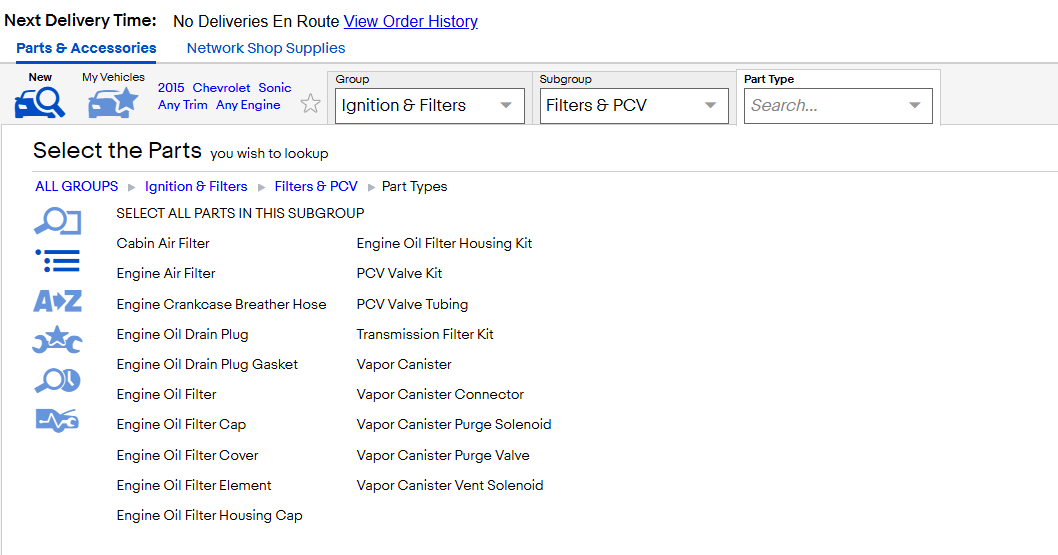Open the diagnostic waveform wrench icon

(57, 420)
